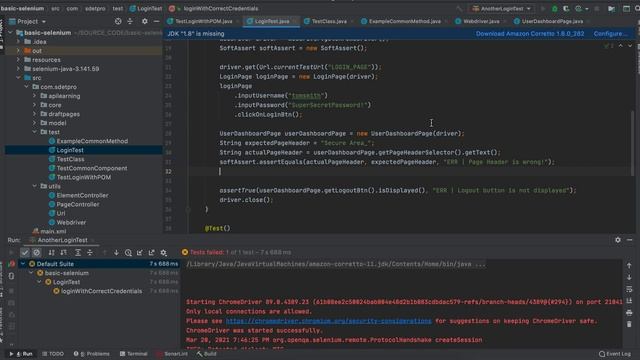The height and width of the screenshot is (360, 640).
Task: Switch to Webdriver.java tab
Action: 480,21
